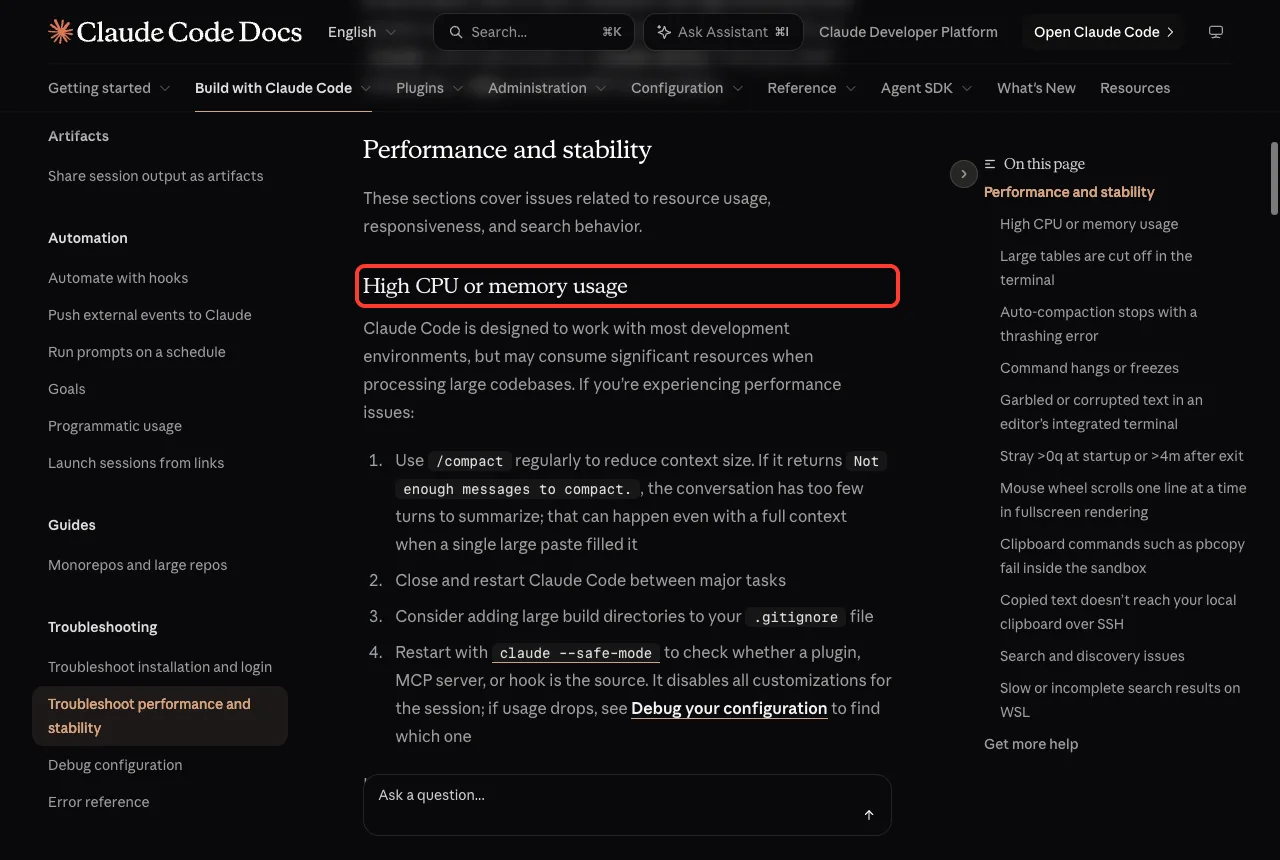
Task: Open Debug configuration sidebar page
Action: click(x=115, y=765)
